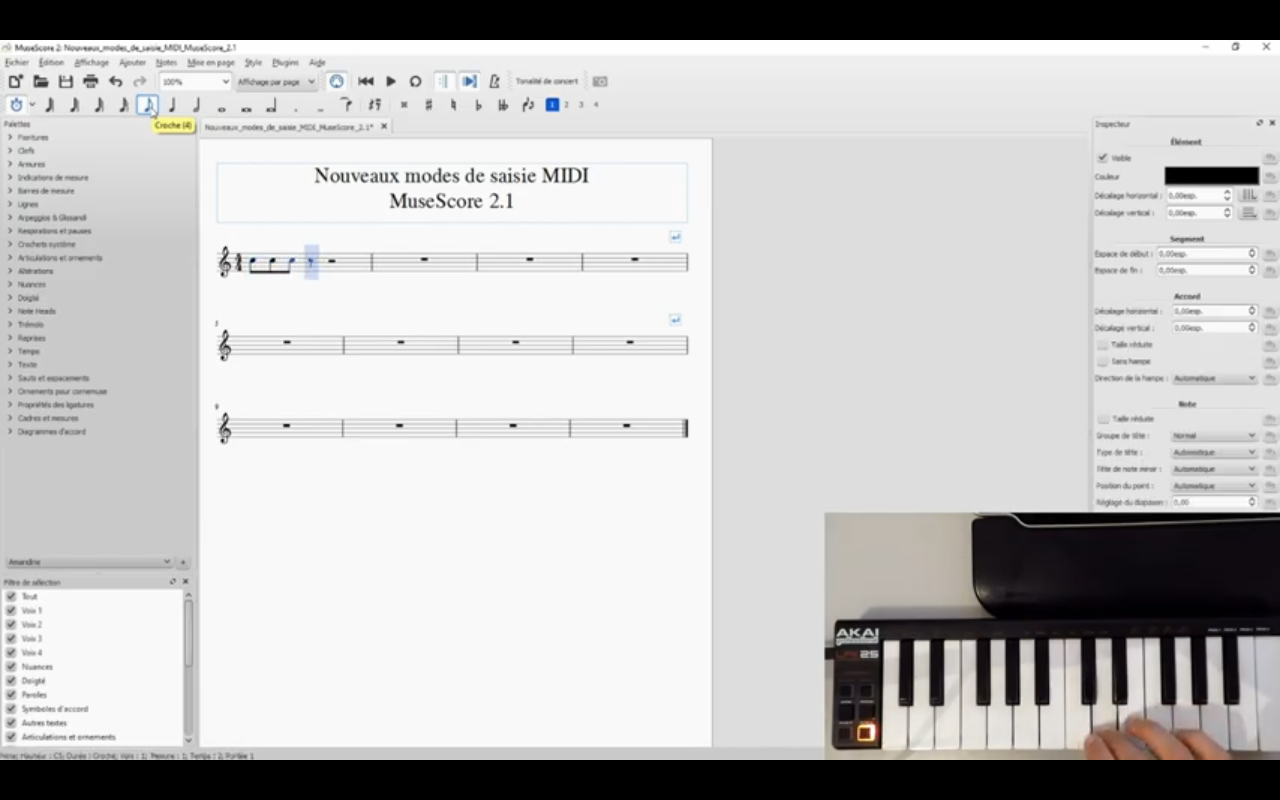The image size is (1280, 800).
Task: Toggle the Voix 3 checkbox
Action: point(11,638)
